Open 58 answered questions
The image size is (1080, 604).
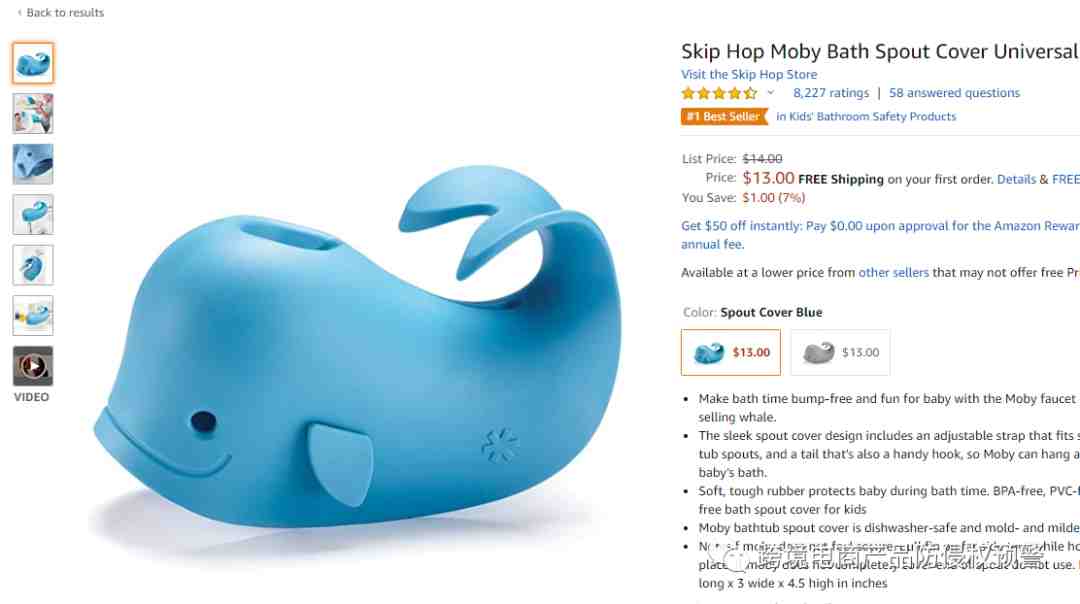954,93
